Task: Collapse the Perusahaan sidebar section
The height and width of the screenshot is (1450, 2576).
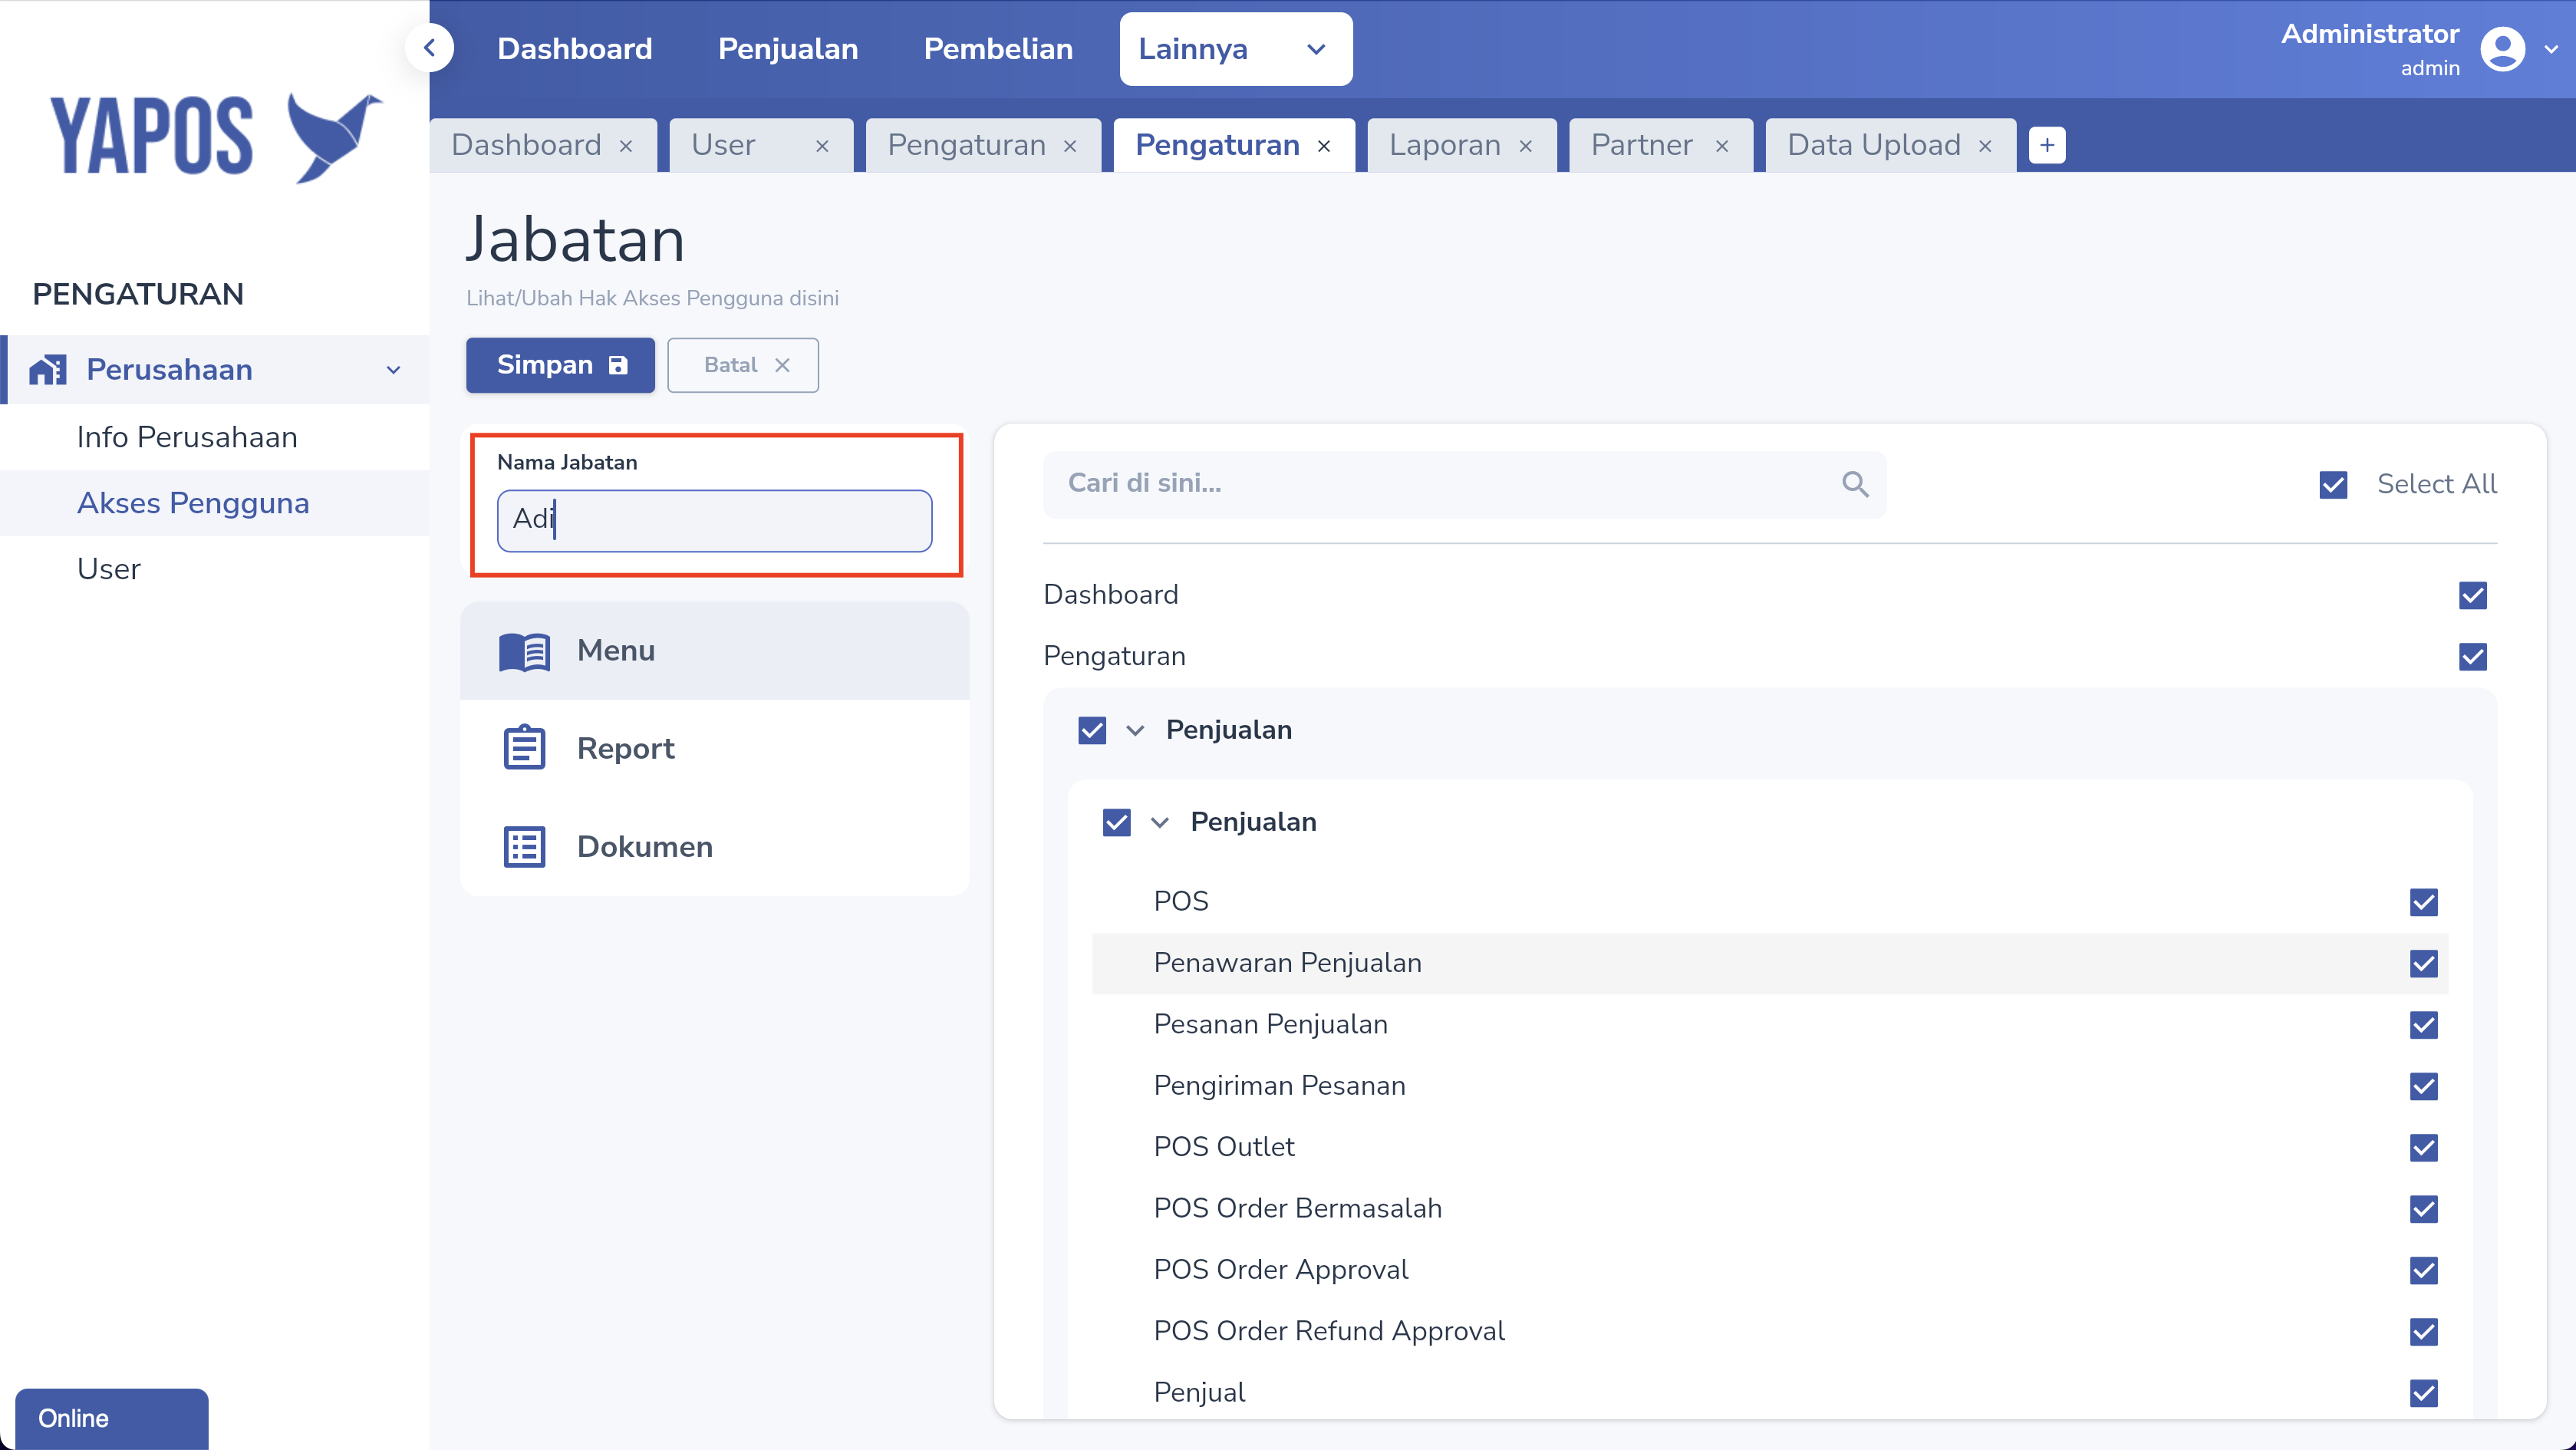Action: (394, 370)
